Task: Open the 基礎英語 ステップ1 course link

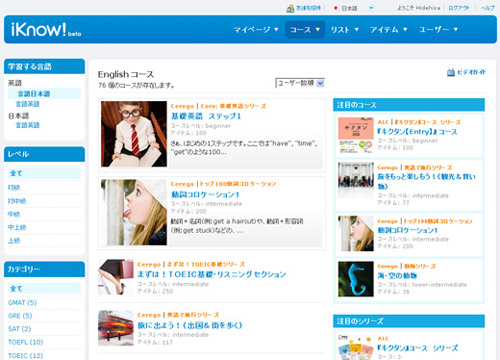Action: 206,116
